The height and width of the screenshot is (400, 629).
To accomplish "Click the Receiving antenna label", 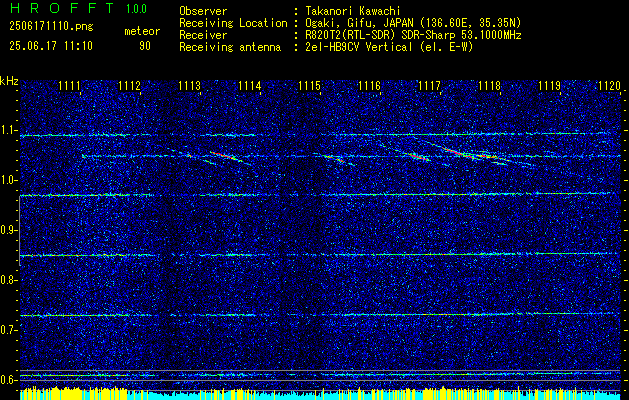I will pos(230,48).
